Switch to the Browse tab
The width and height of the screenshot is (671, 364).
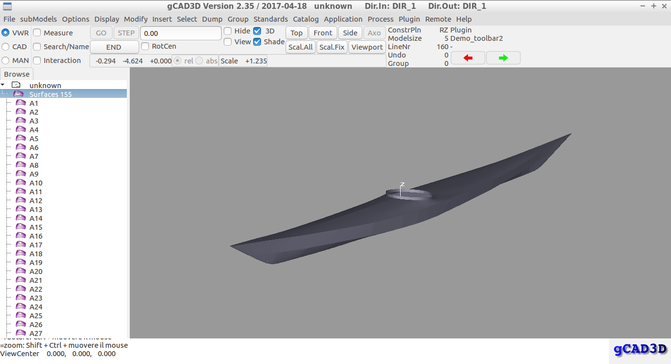click(x=17, y=74)
